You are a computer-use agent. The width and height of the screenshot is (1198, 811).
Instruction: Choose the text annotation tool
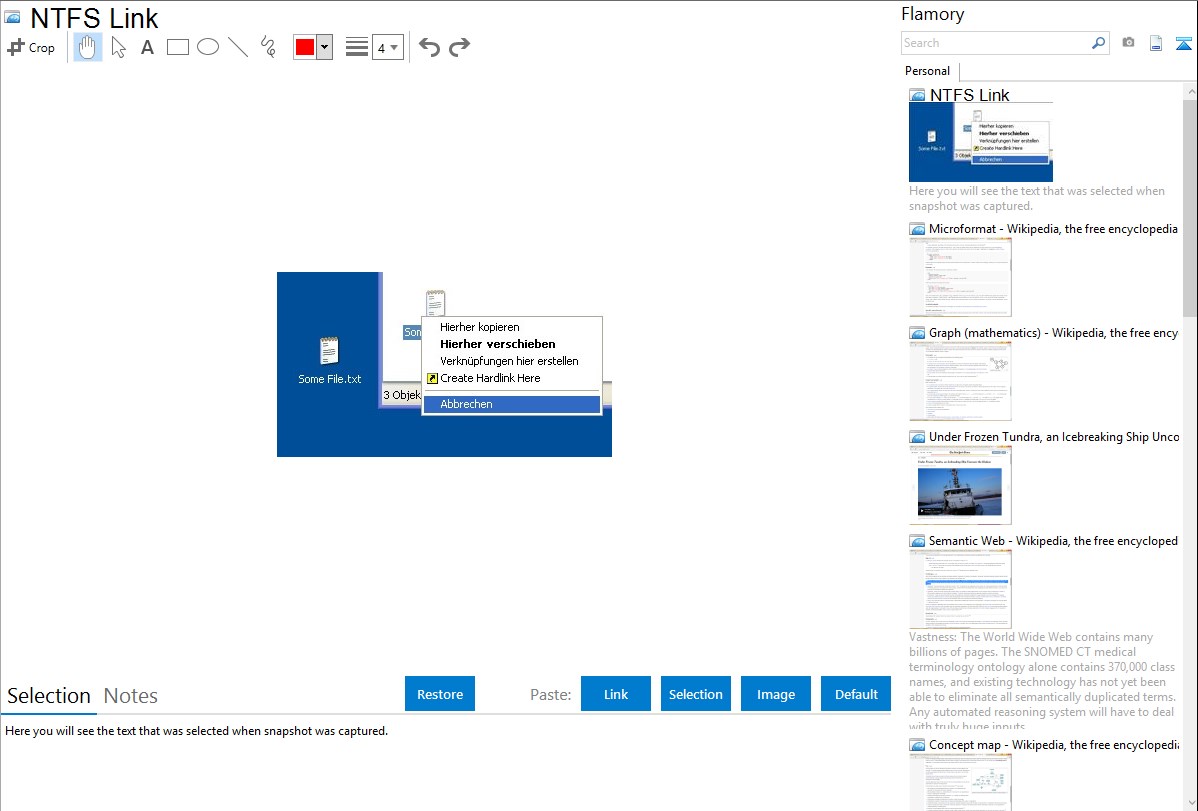pyautogui.click(x=147, y=47)
